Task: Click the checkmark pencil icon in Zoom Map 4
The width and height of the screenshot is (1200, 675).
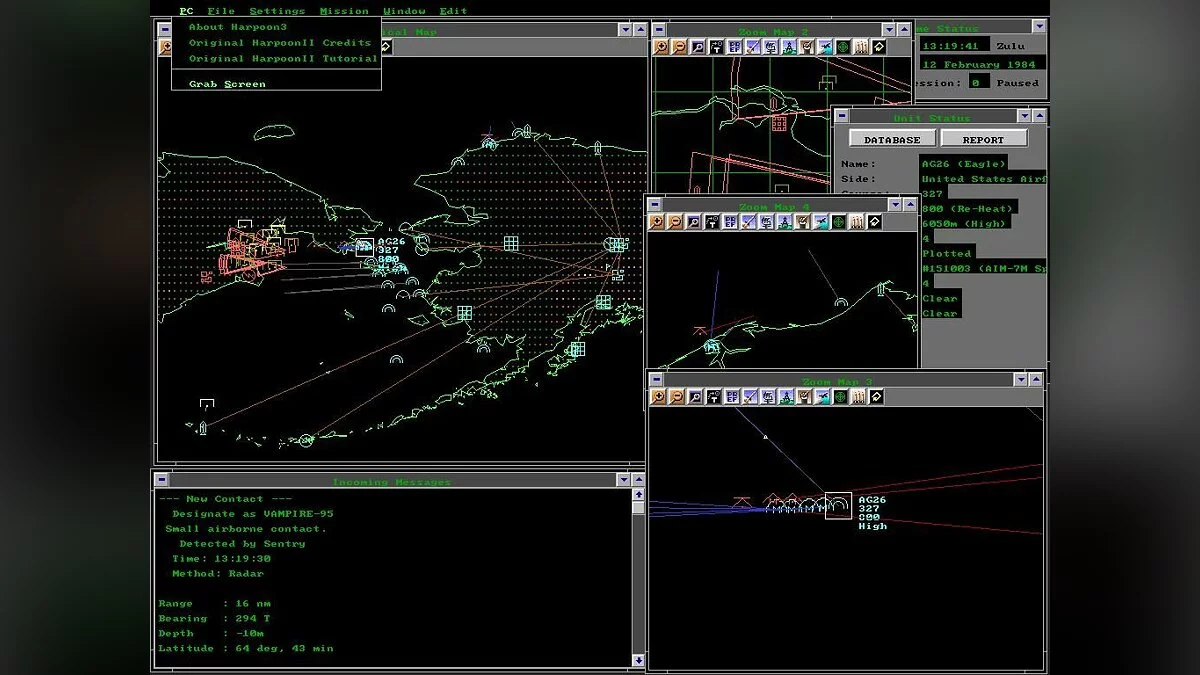Action: [x=803, y=222]
